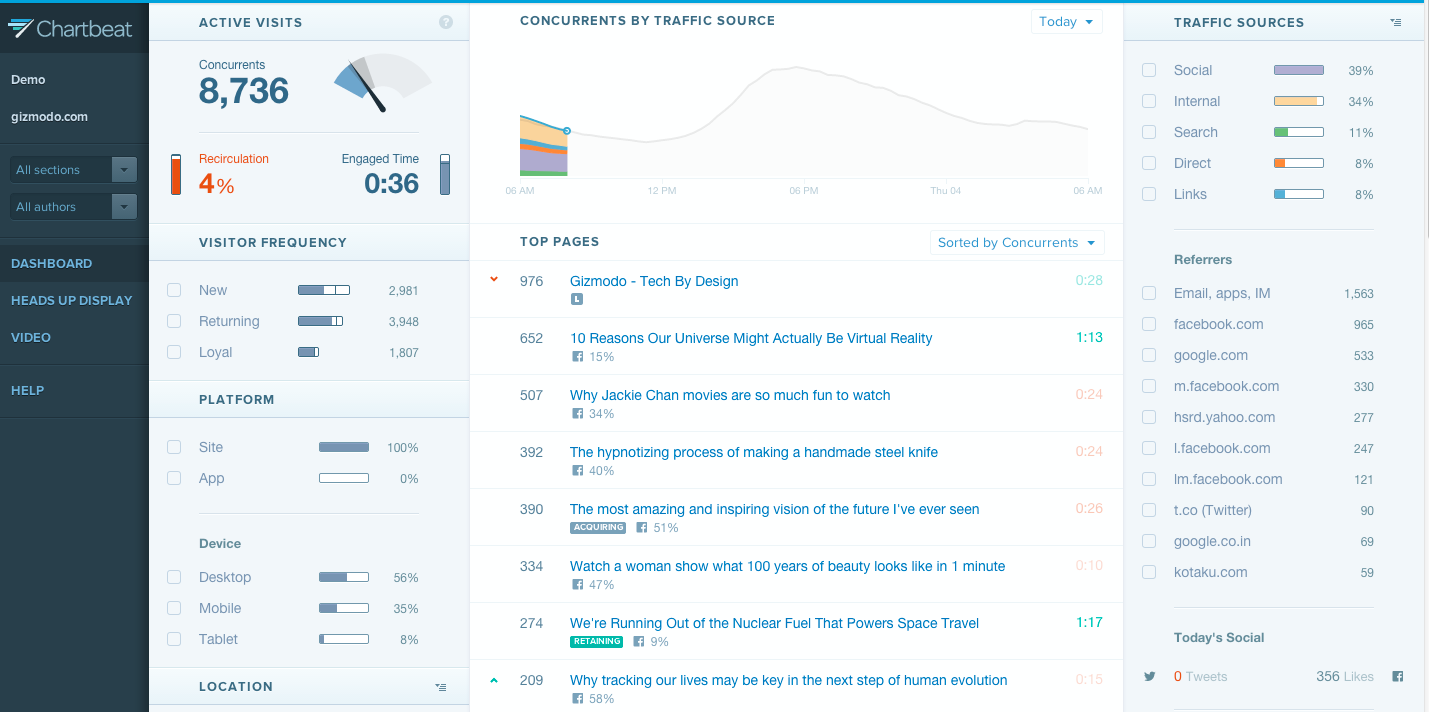Click the vertical scrollbar at right edge
Viewport: 1429px width, 712px height.
[1426, 120]
